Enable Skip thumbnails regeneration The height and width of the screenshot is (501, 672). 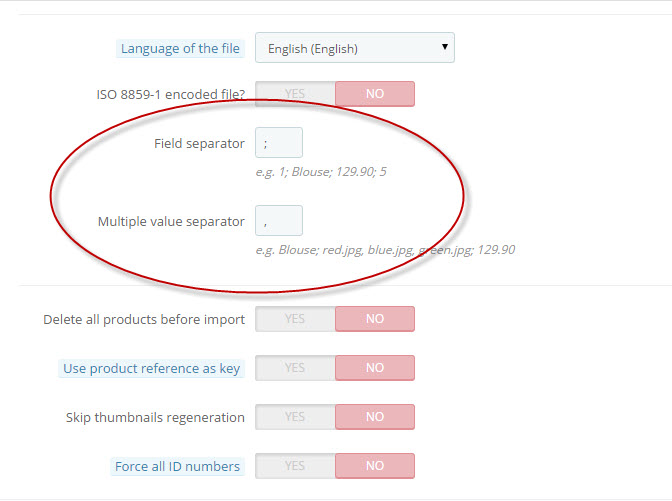295,417
